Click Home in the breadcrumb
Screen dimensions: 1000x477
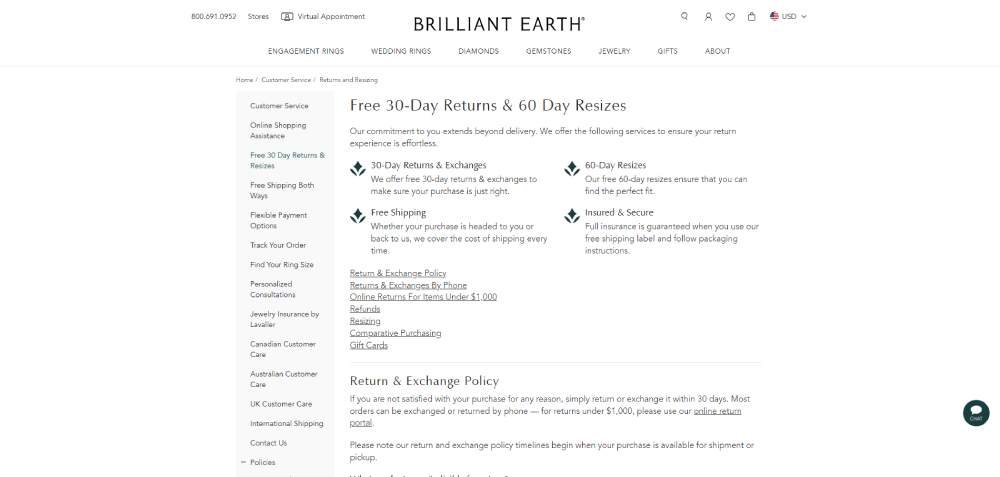(244, 80)
